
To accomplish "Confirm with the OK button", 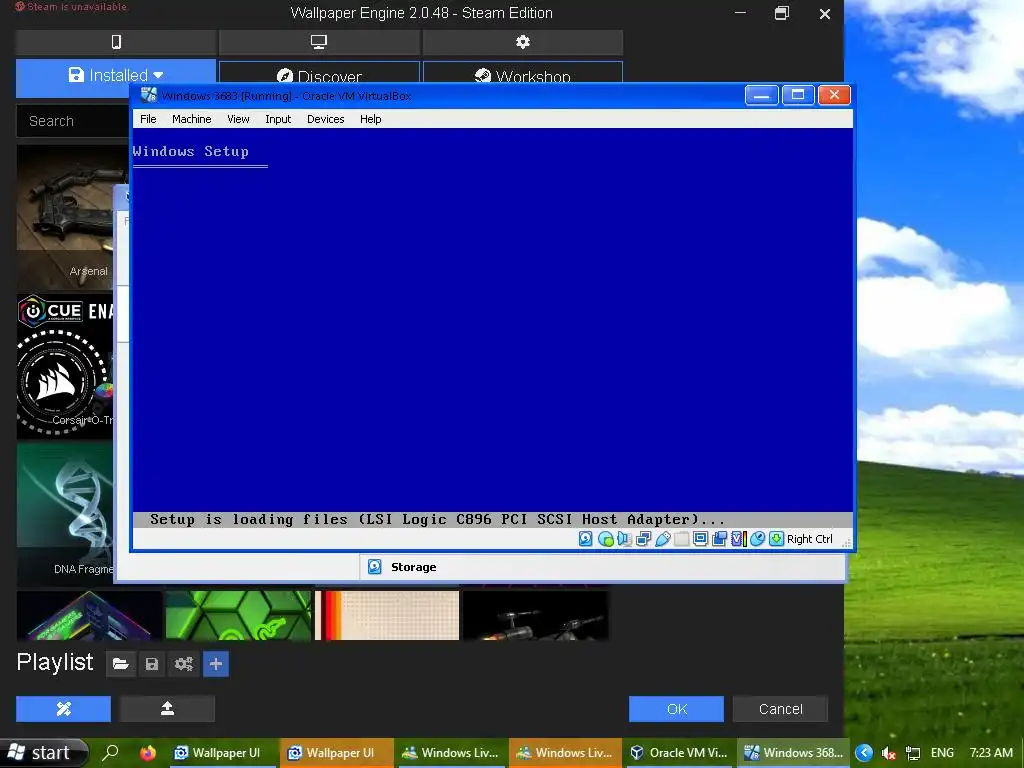I will 676,709.
